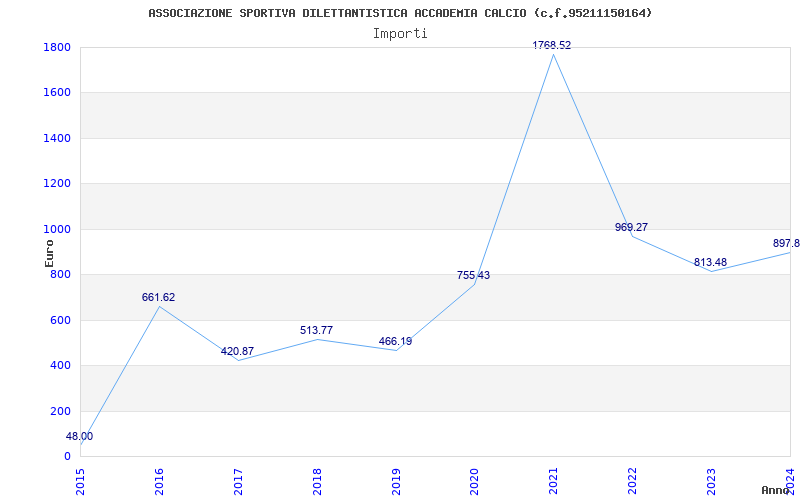This screenshot has width=800, height=500.
Task: Select the data label 661.62
Action: [158, 297]
